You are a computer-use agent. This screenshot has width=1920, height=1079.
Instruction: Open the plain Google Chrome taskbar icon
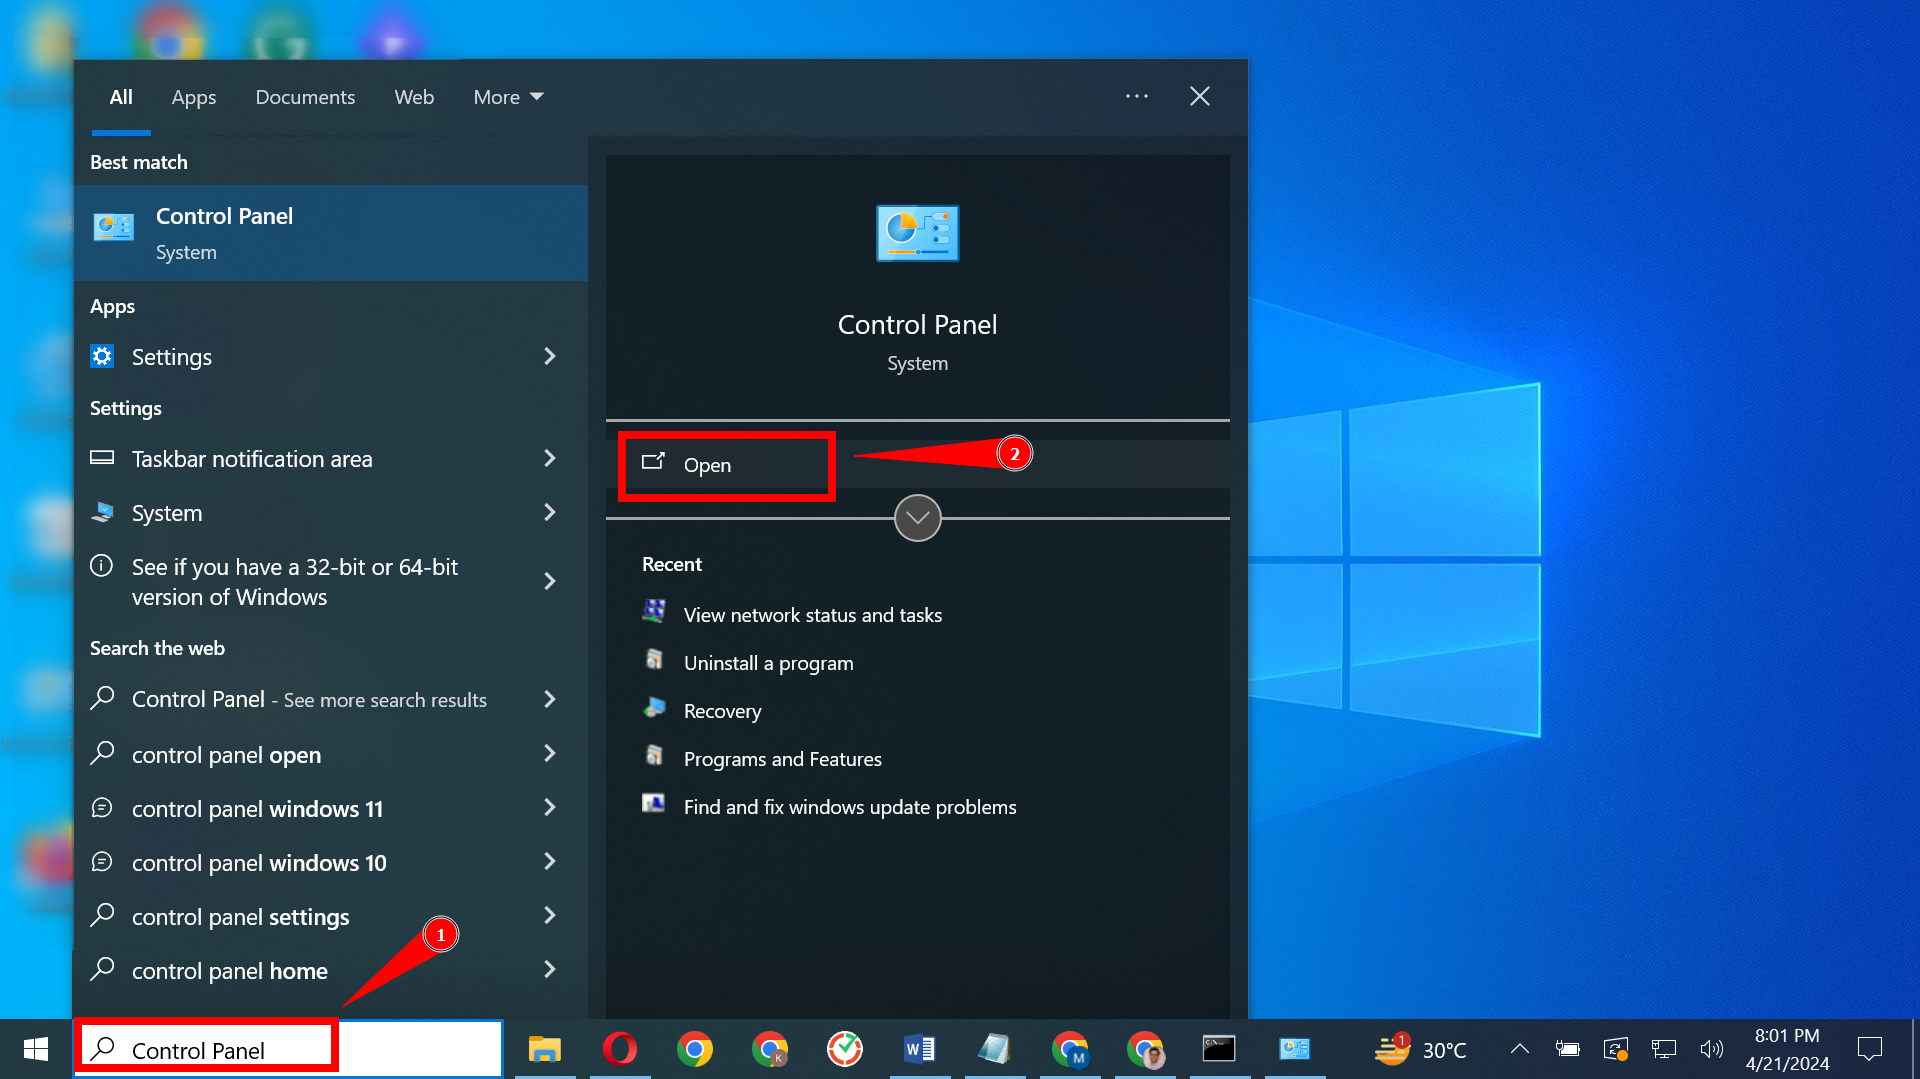coord(695,1049)
